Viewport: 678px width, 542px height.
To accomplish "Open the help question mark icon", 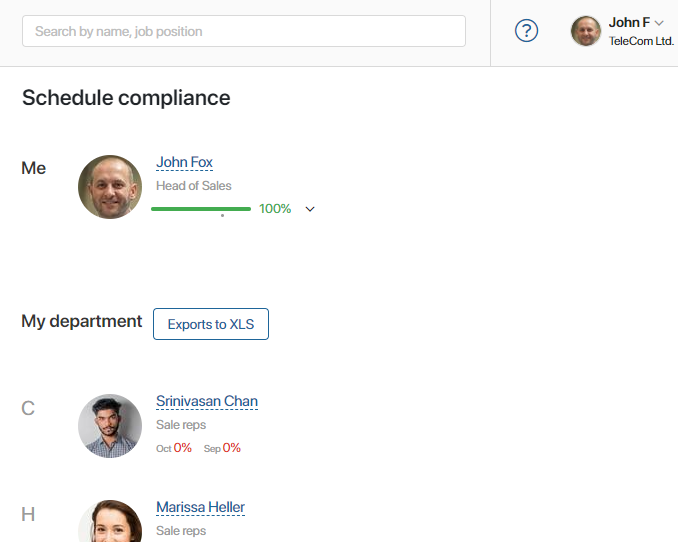I will 526,31.
